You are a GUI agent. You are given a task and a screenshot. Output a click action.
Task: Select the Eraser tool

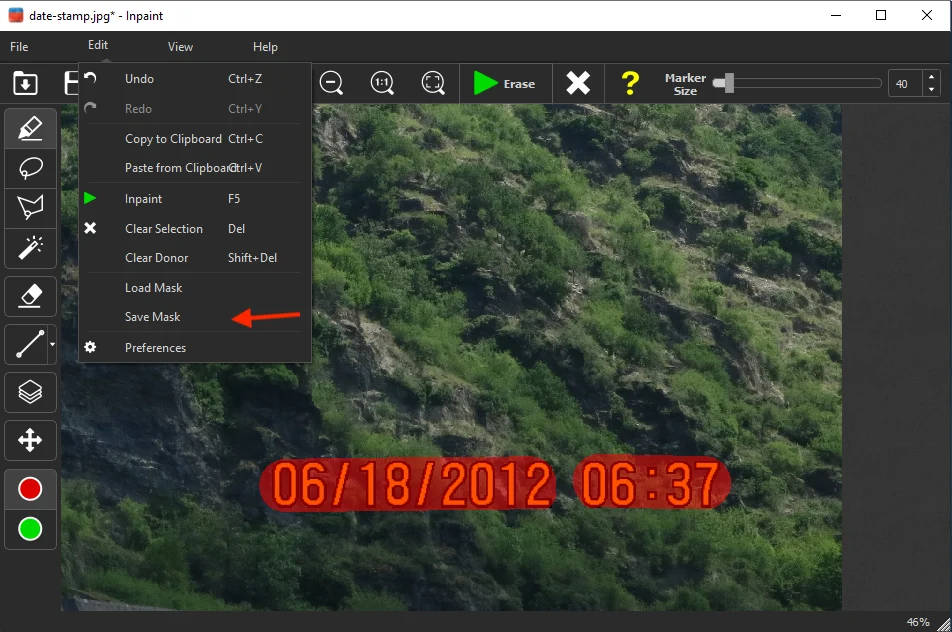[30, 296]
